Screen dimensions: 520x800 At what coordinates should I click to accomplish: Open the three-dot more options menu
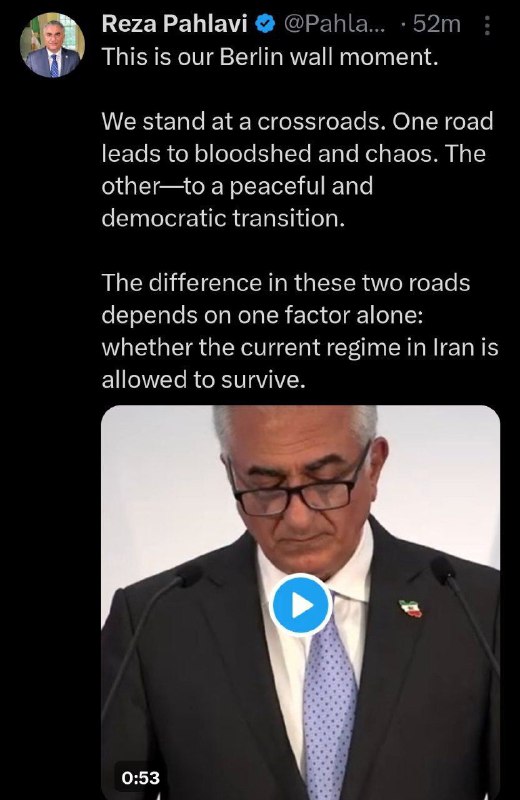(487, 26)
